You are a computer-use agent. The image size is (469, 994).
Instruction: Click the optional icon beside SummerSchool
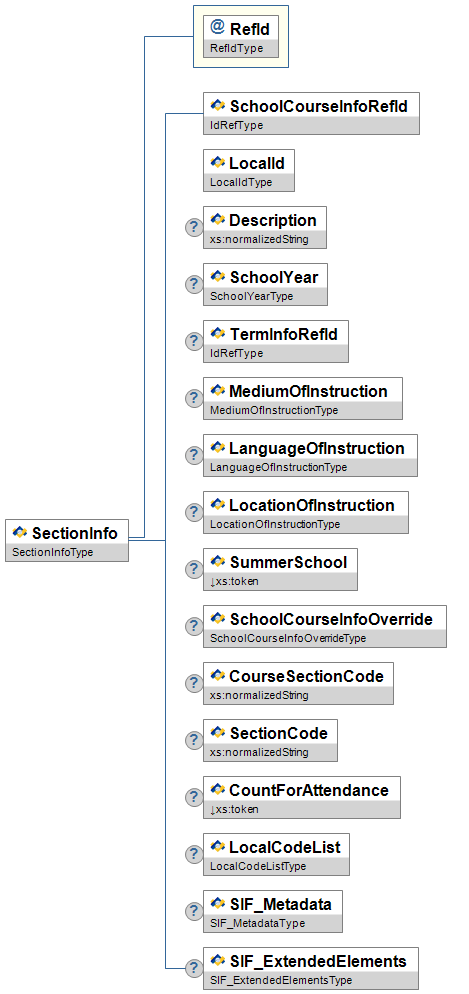click(193, 569)
